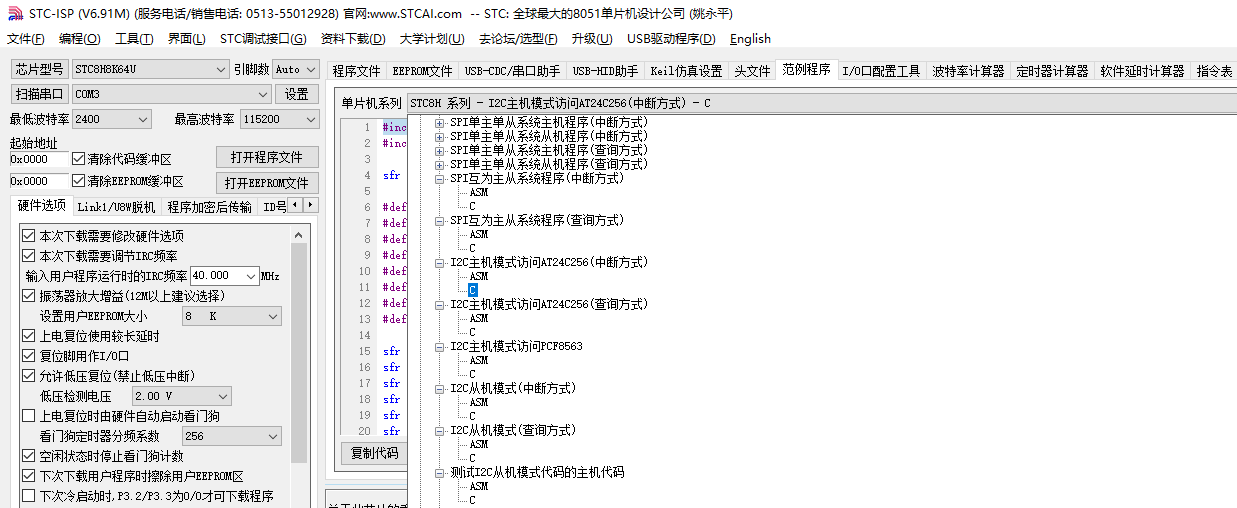Uncheck 清除代码缓冲区 checkbox
Image resolution: width=1237 pixels, height=508 pixels.
[79, 159]
